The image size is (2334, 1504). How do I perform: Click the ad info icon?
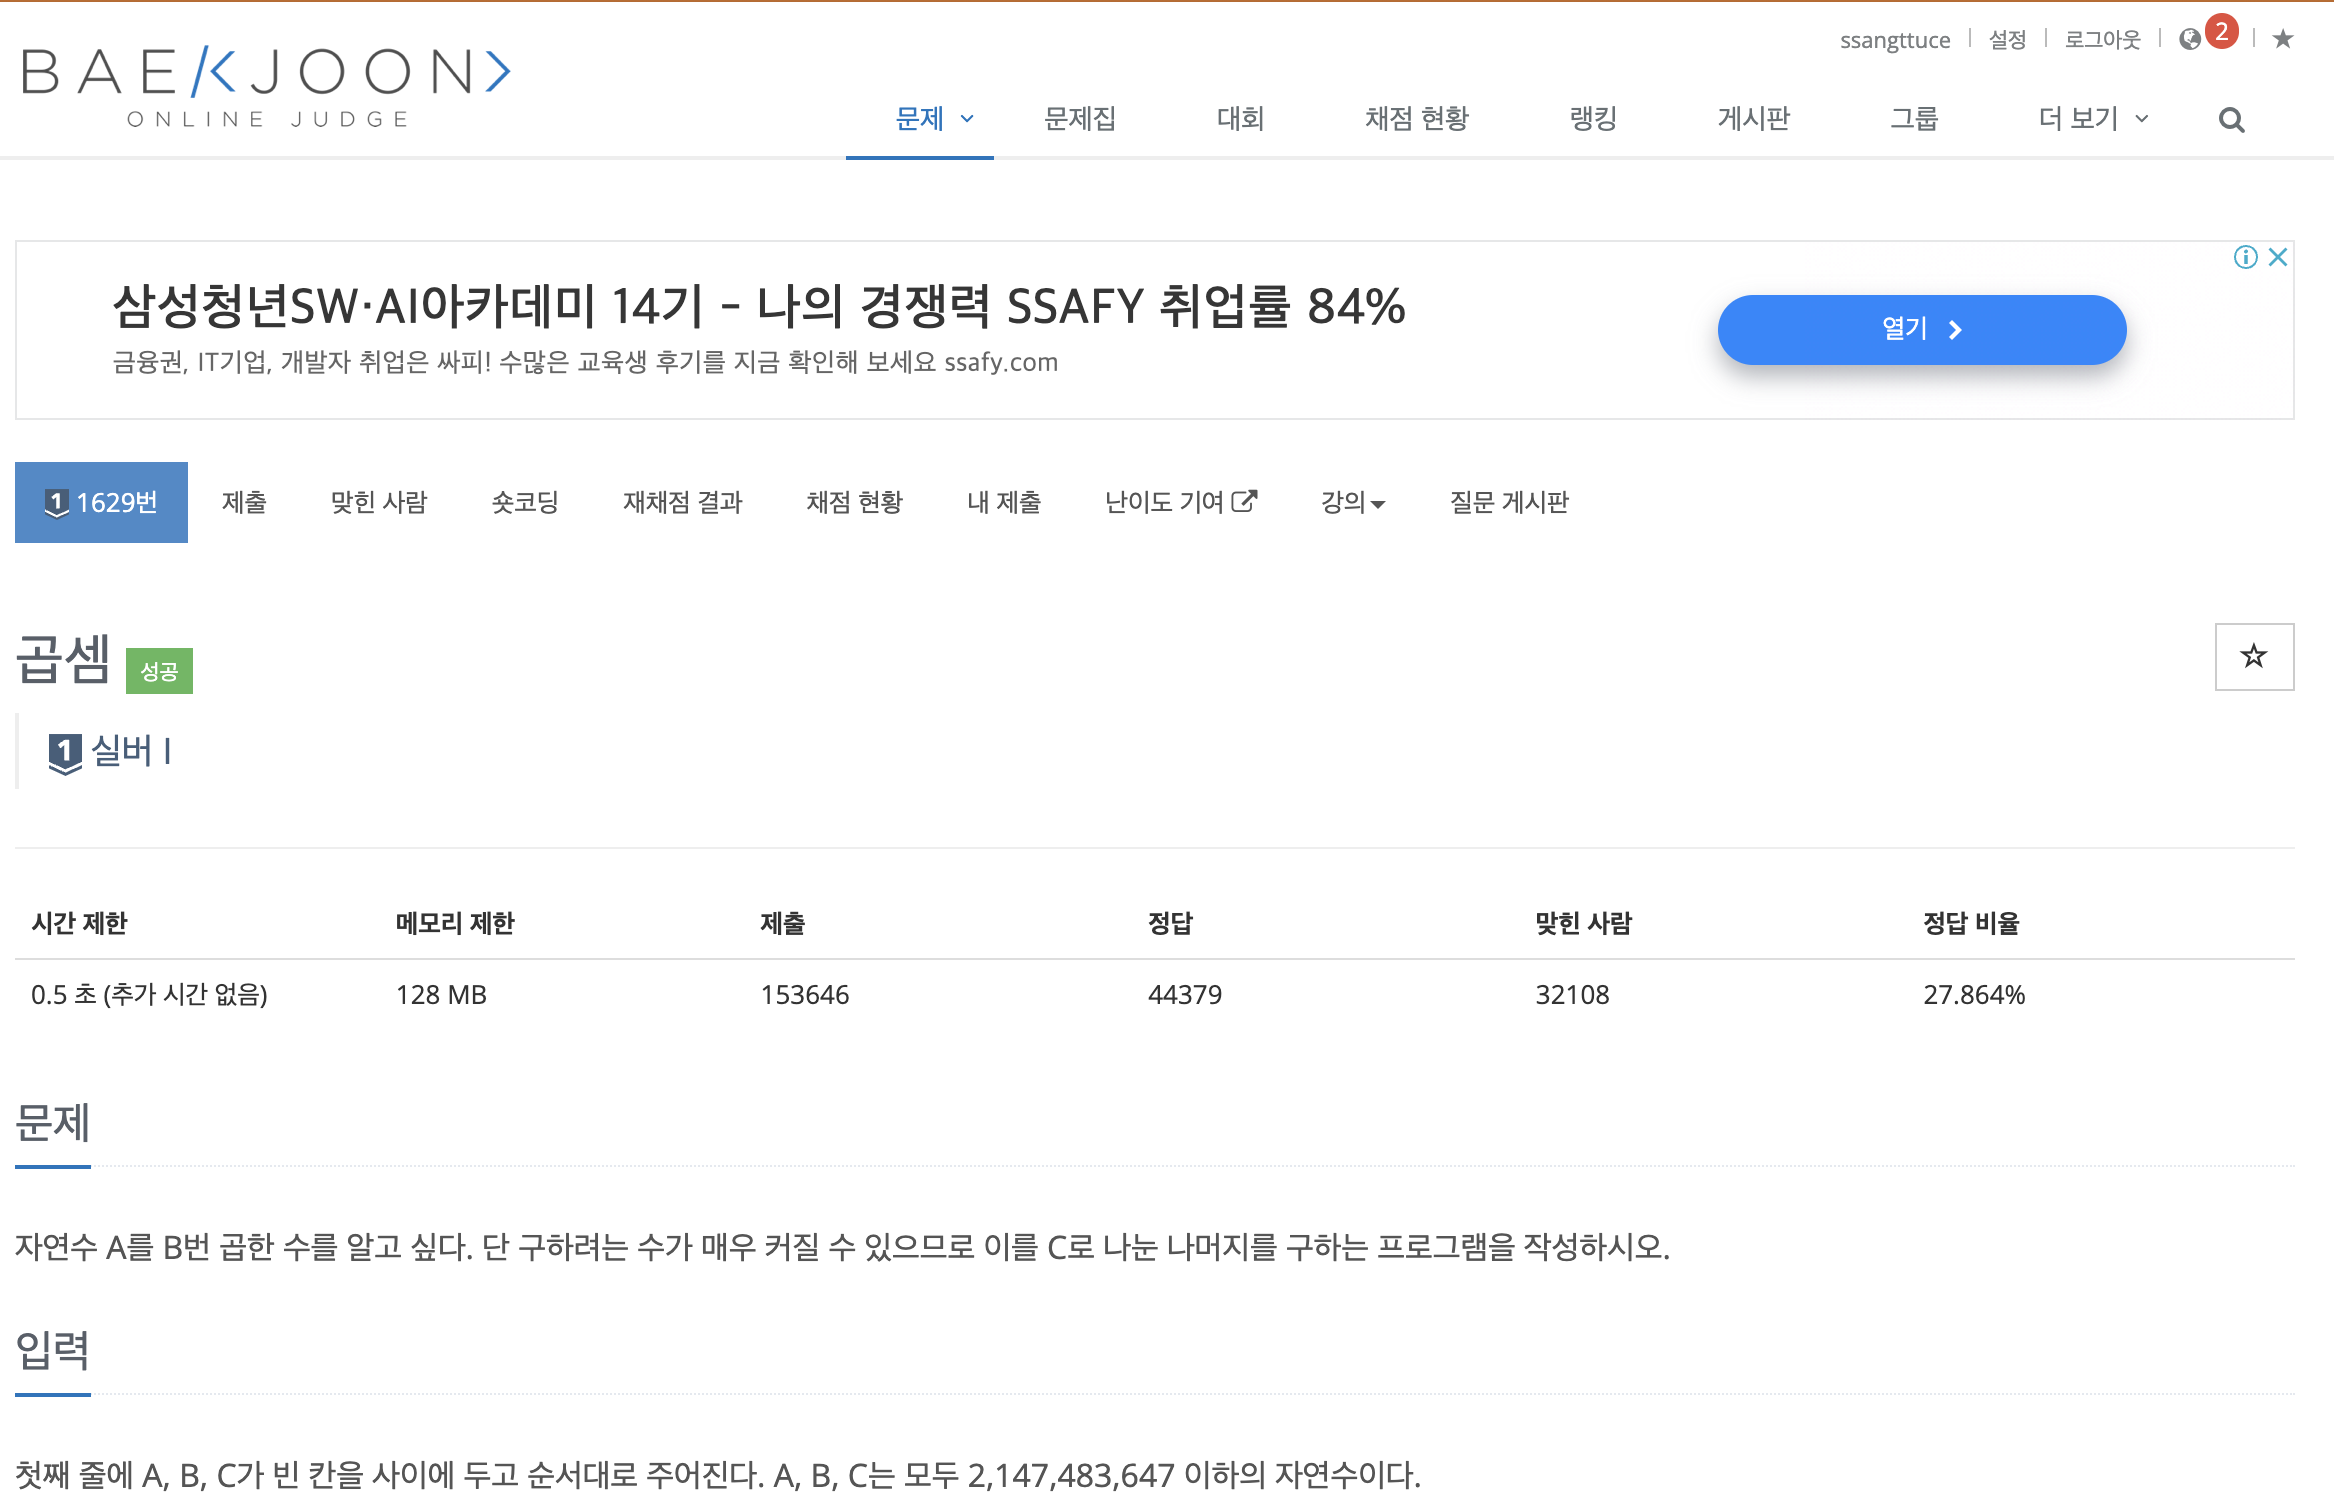click(2245, 257)
